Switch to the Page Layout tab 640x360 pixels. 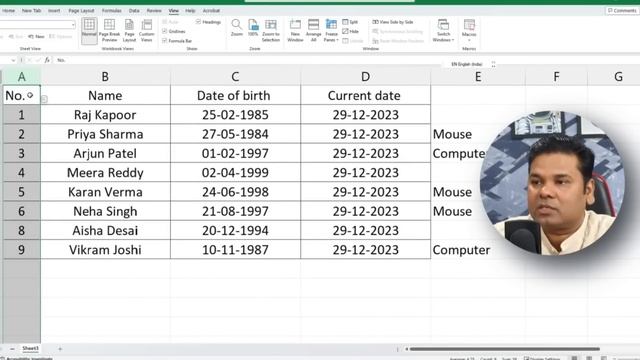pyautogui.click(x=81, y=11)
